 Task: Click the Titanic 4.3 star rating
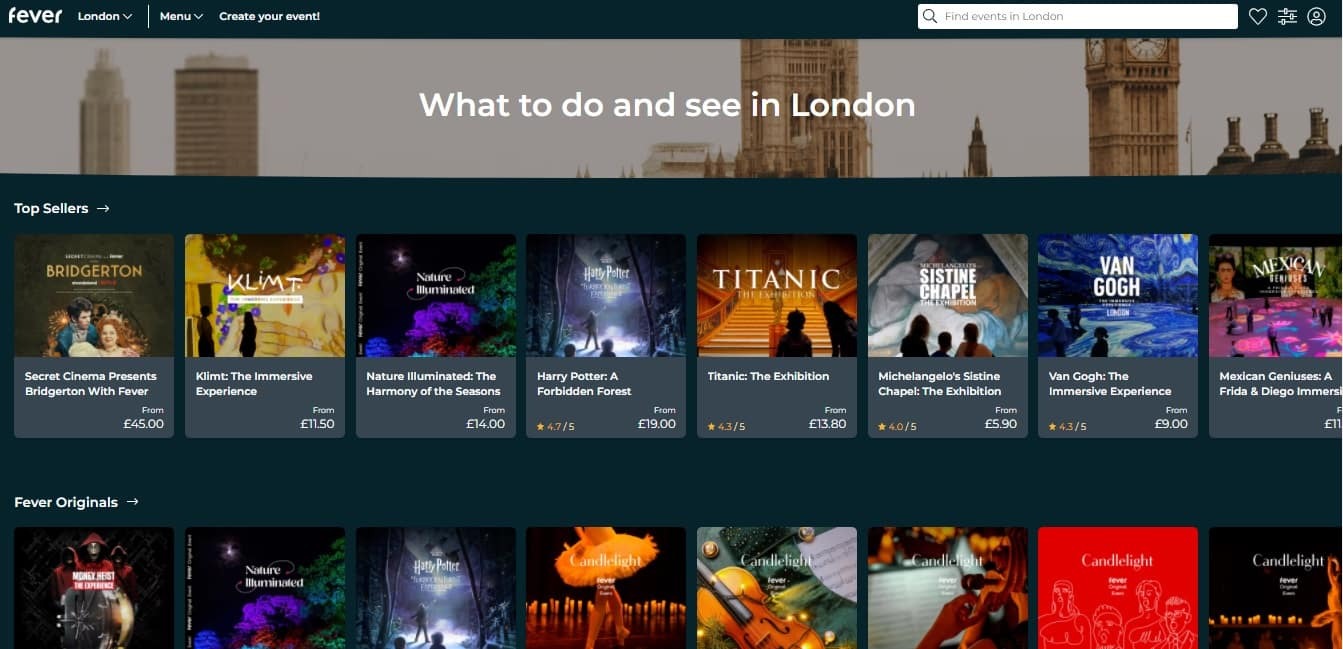coord(726,426)
